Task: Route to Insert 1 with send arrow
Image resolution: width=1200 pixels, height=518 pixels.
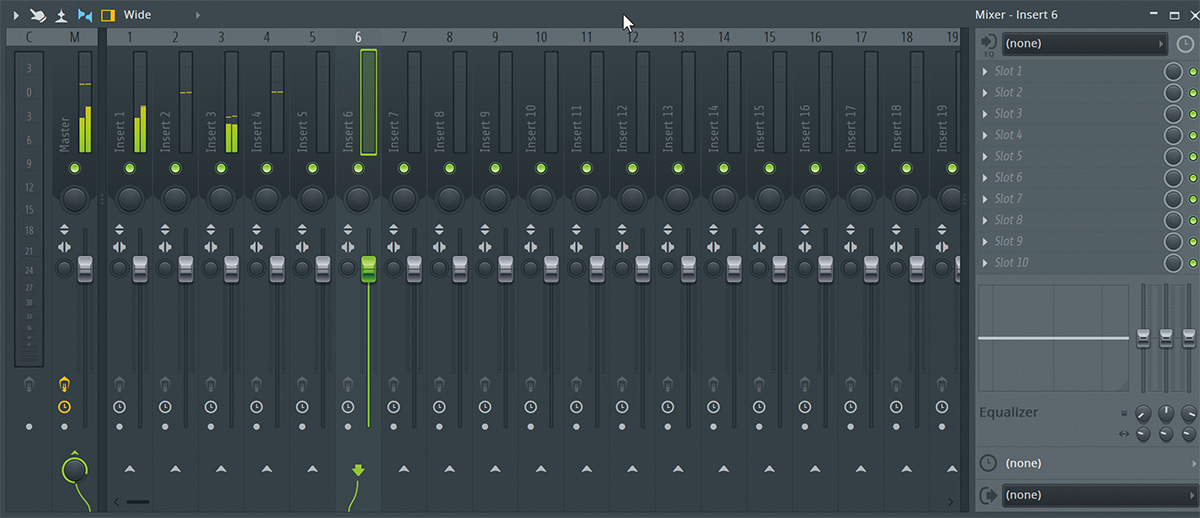Action: coord(130,469)
